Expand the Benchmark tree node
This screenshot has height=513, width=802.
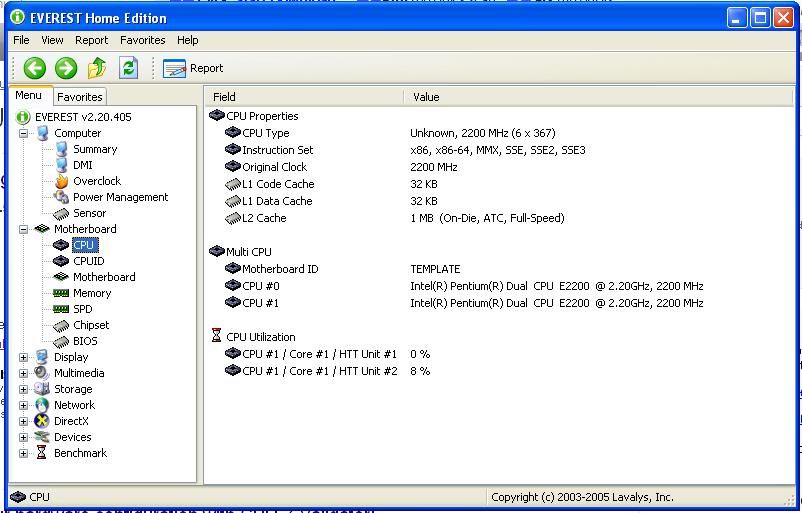click(24, 453)
